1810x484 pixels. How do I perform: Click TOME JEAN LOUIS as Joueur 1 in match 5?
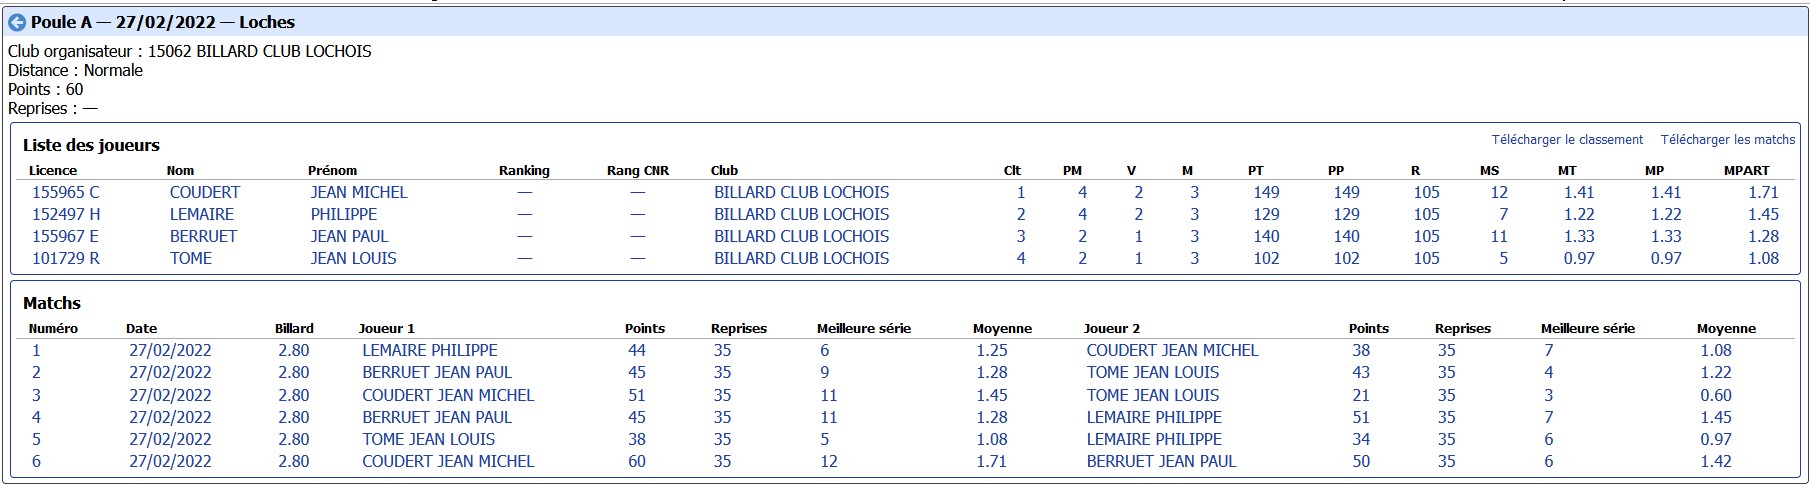pos(428,439)
